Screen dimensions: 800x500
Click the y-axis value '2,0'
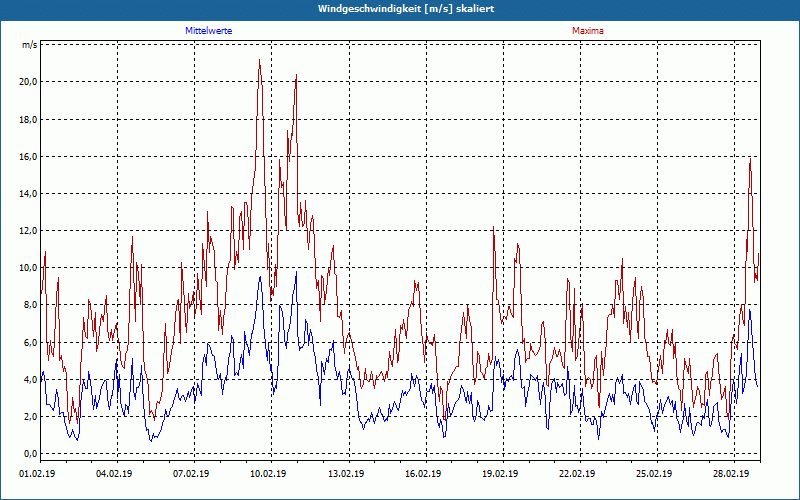click(30, 417)
